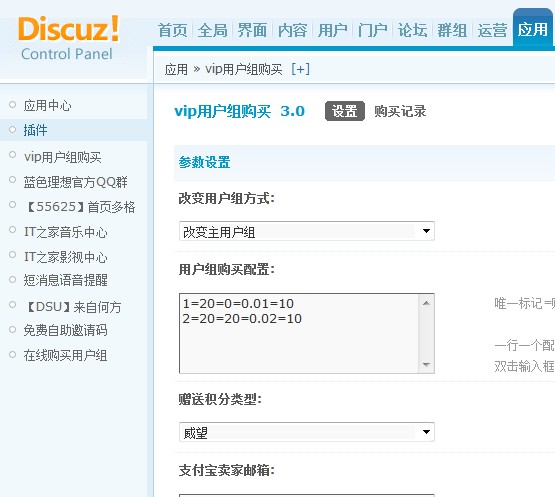555x497 pixels.
Task: Open 购买记录 tab
Action: 400,111
